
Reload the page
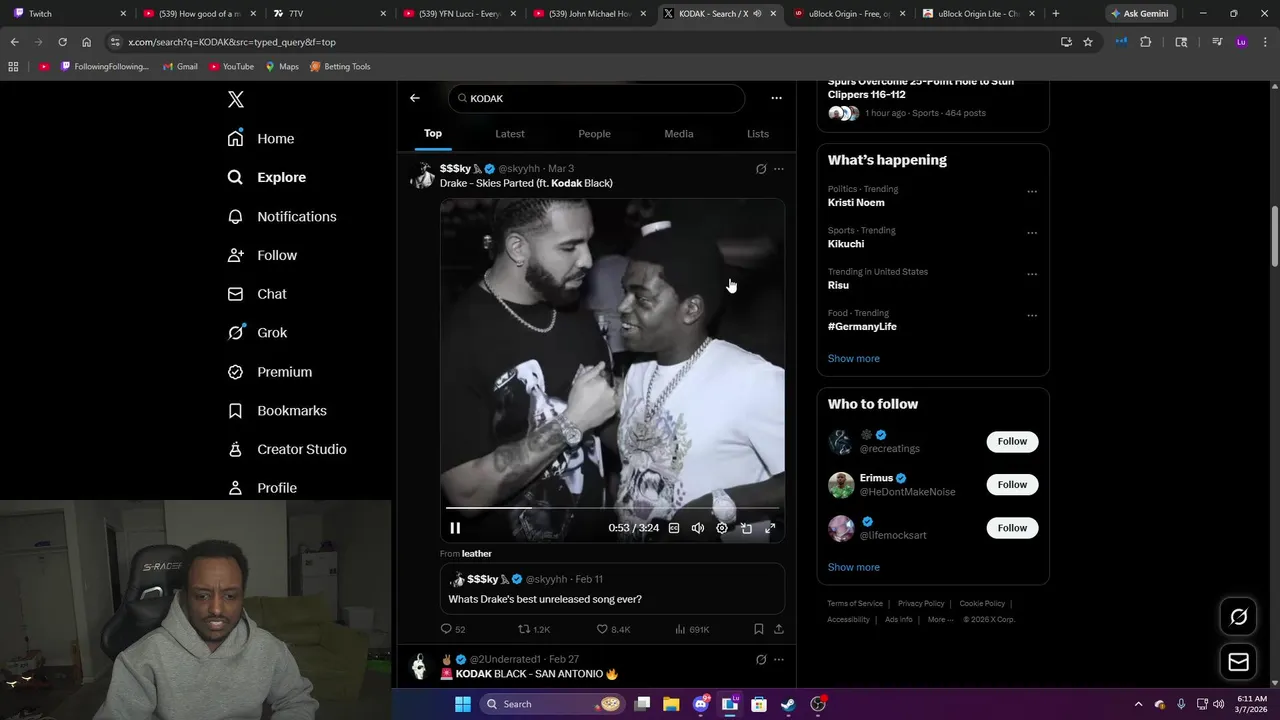(62, 42)
